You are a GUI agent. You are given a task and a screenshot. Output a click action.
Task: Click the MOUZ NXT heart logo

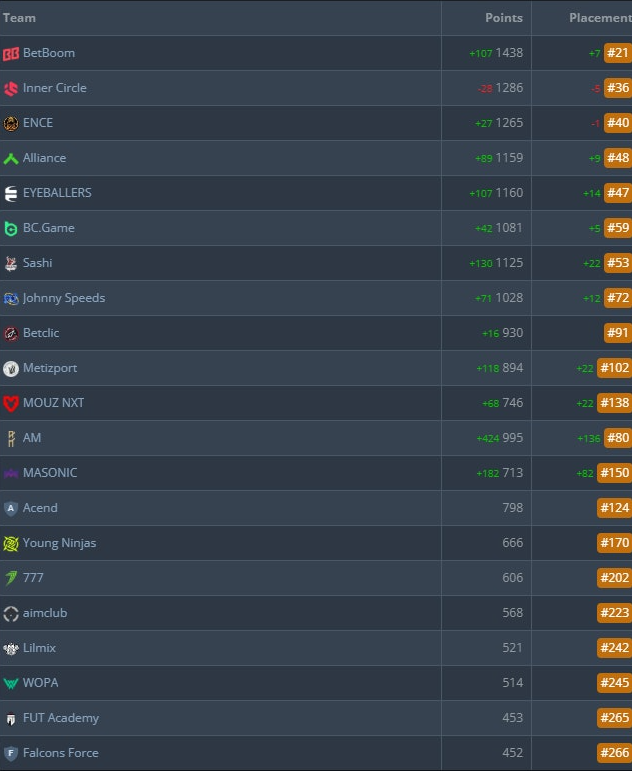pyautogui.click(x=11, y=403)
